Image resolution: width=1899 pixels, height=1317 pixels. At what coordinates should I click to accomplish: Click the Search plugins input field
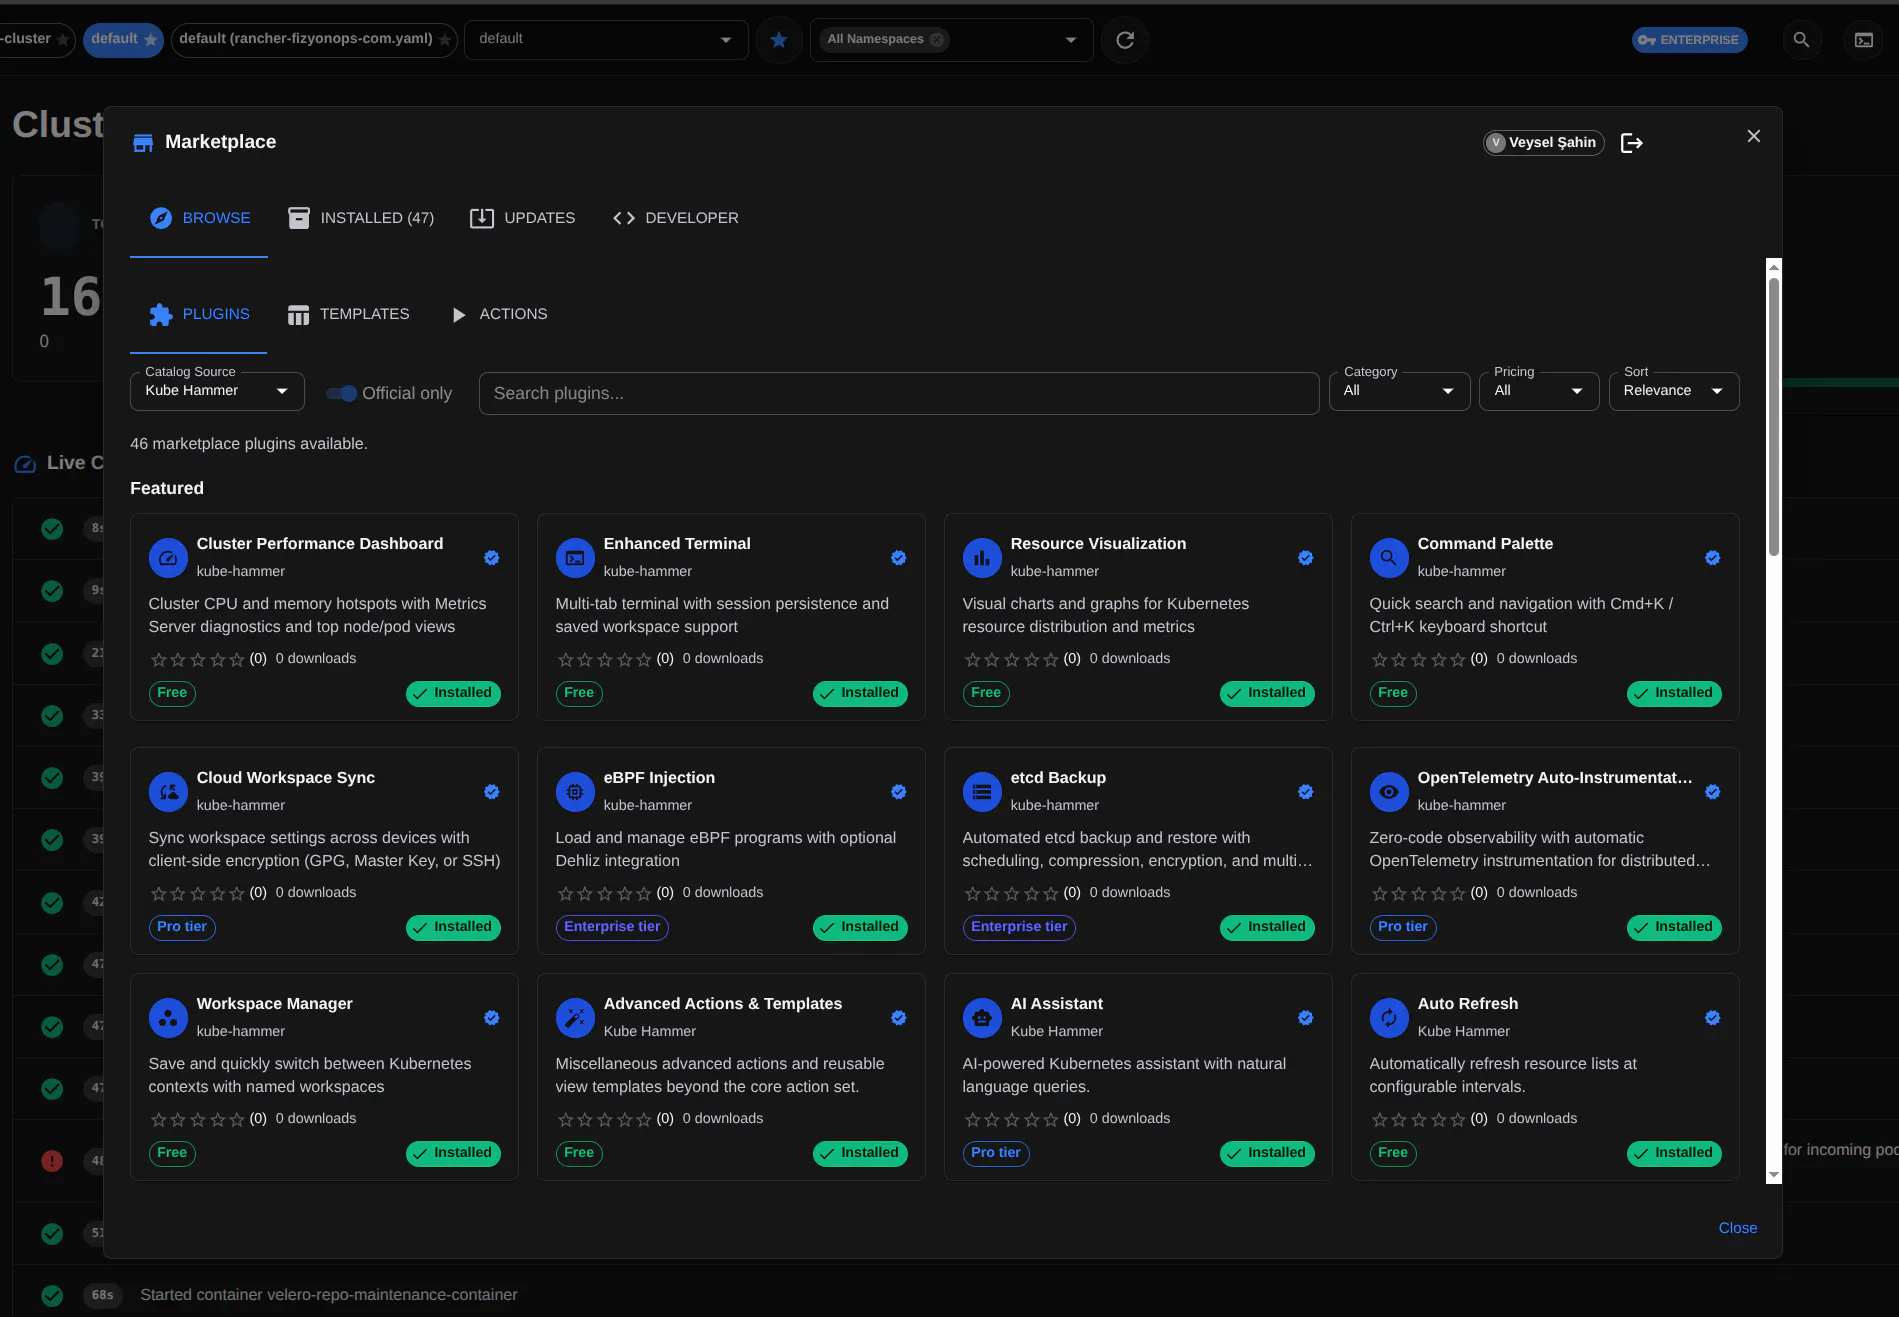pyautogui.click(x=899, y=393)
